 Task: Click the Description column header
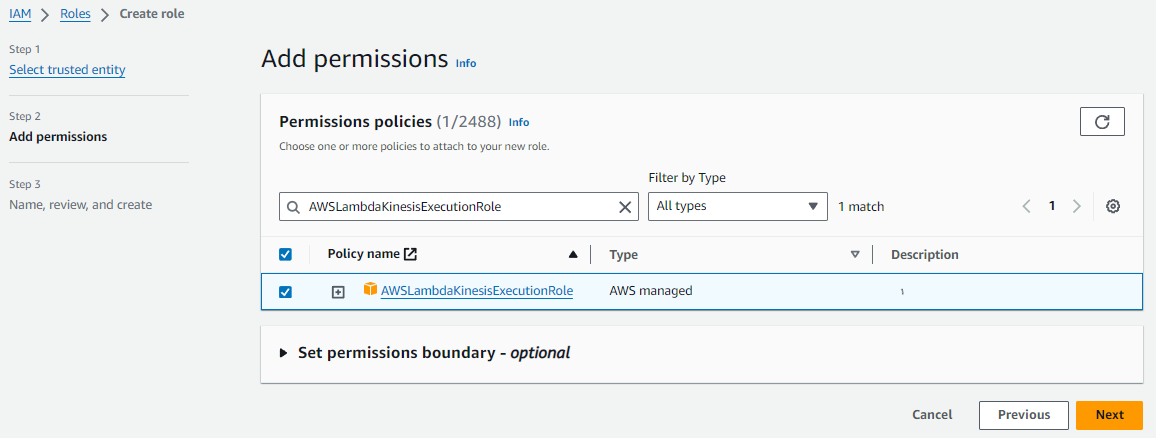point(925,254)
